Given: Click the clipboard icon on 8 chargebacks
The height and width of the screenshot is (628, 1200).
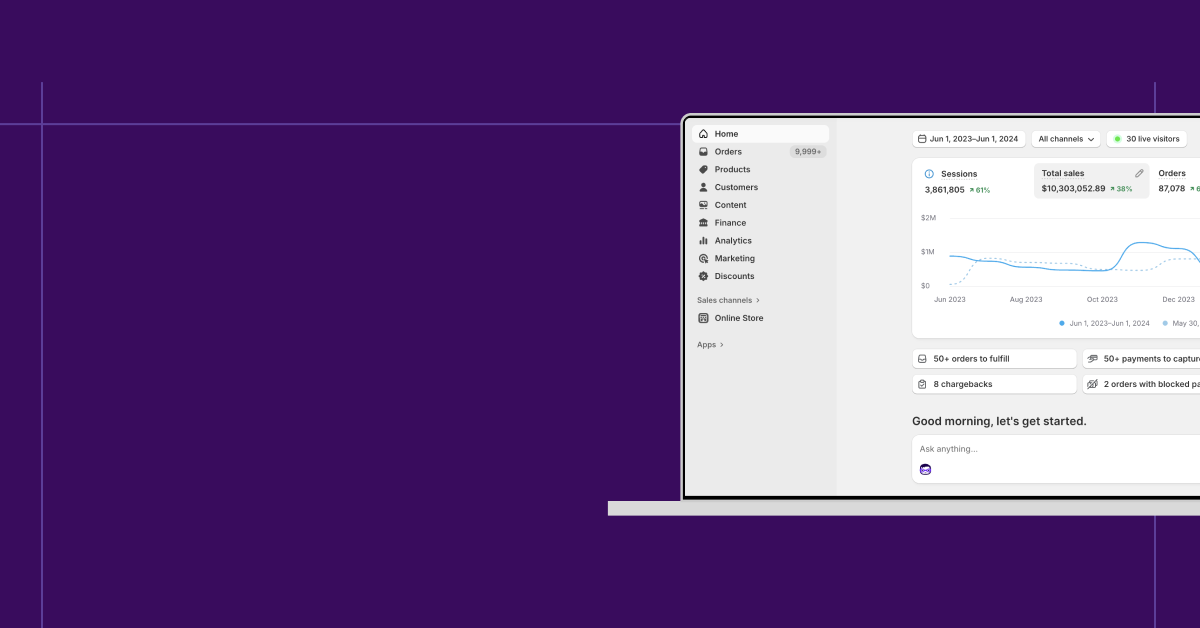Looking at the screenshot, I should pos(922,384).
